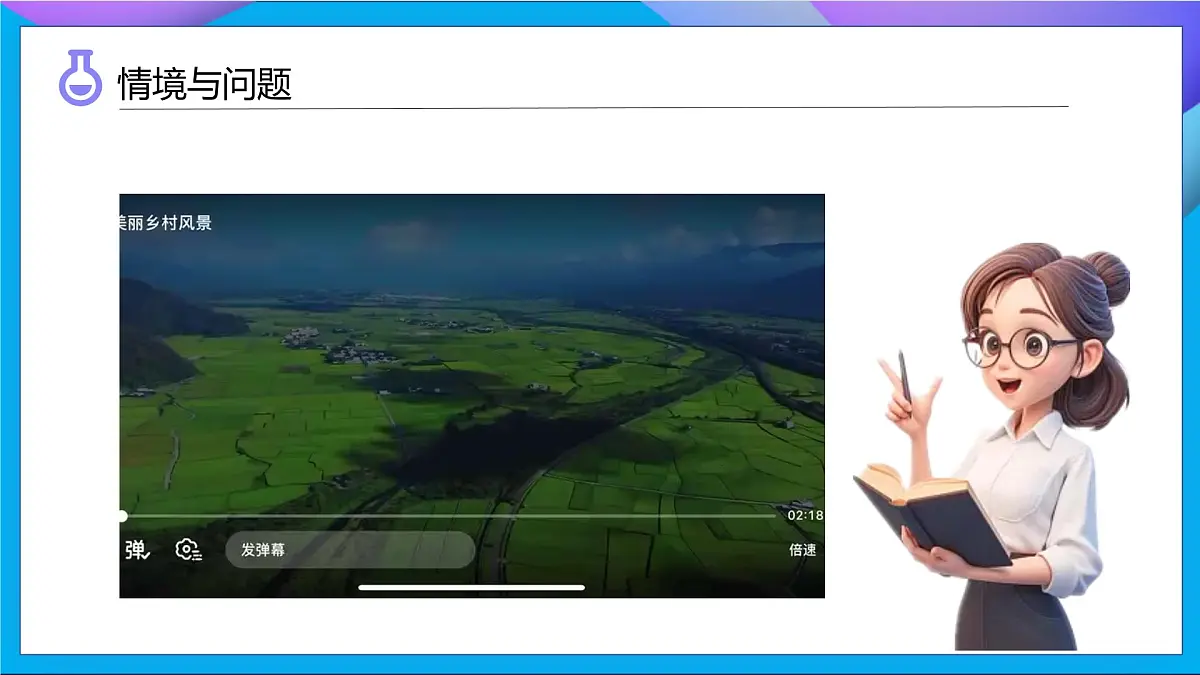
Task: Click the 发弹幕 input field
Action: pyautogui.click(x=349, y=549)
